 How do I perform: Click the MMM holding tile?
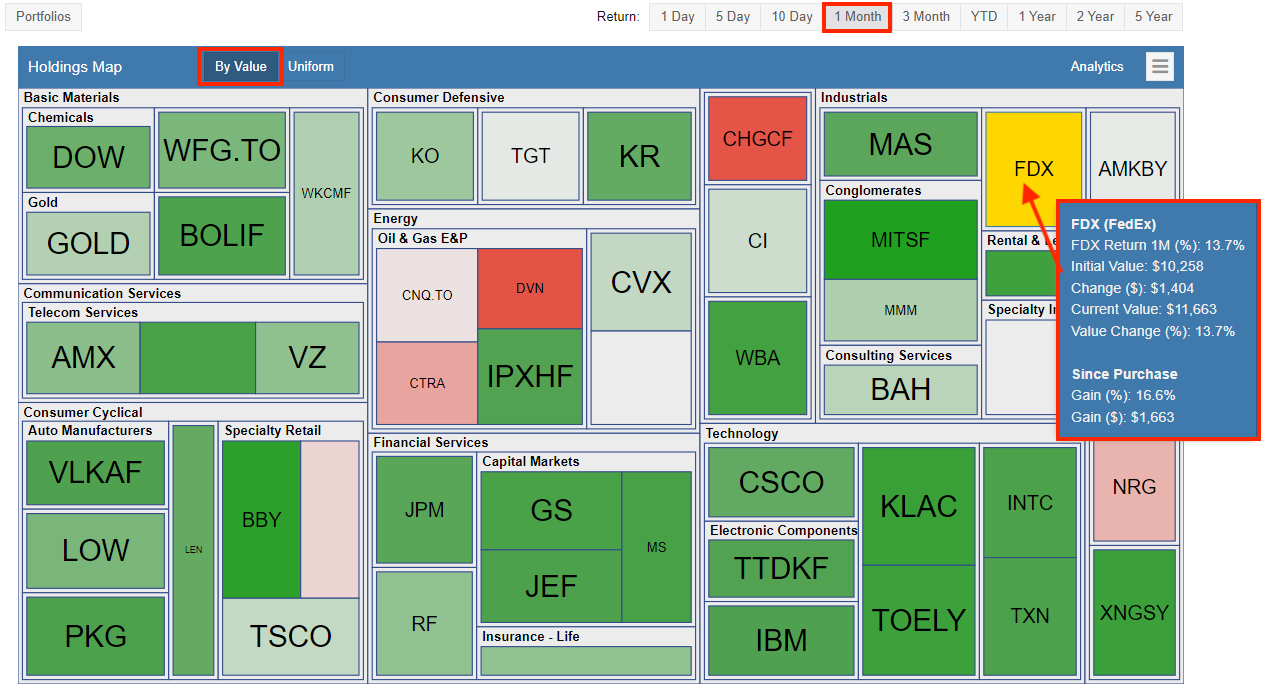tap(901, 311)
